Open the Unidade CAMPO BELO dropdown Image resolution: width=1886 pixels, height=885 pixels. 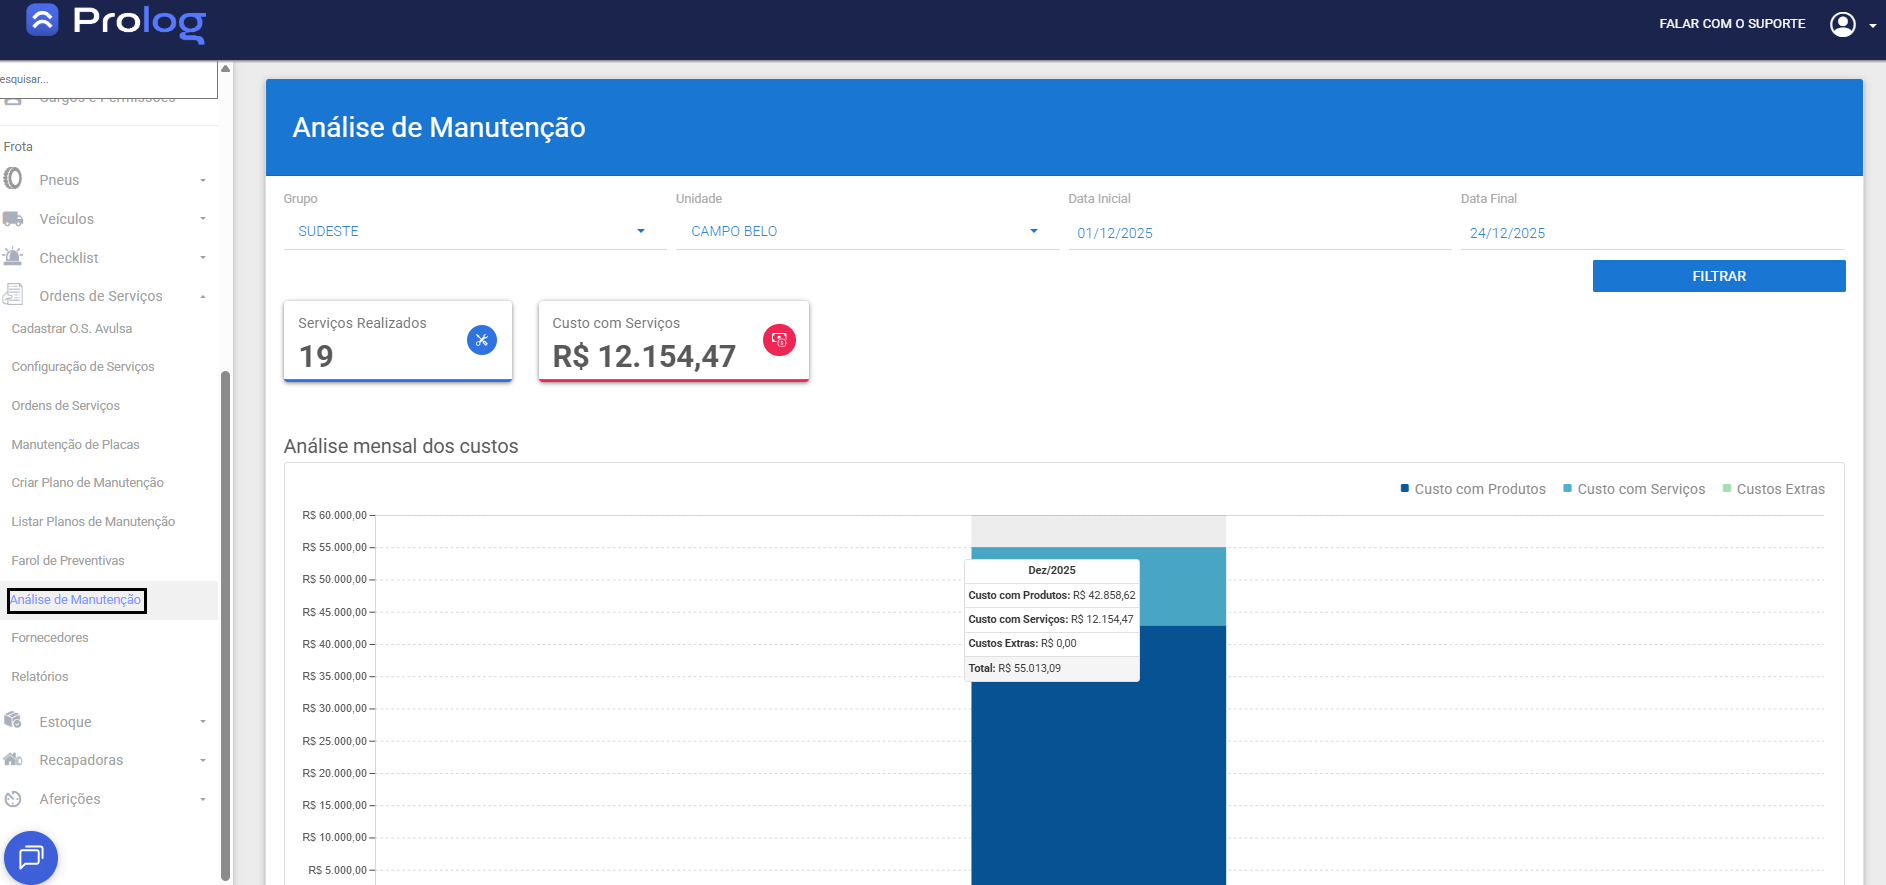866,231
